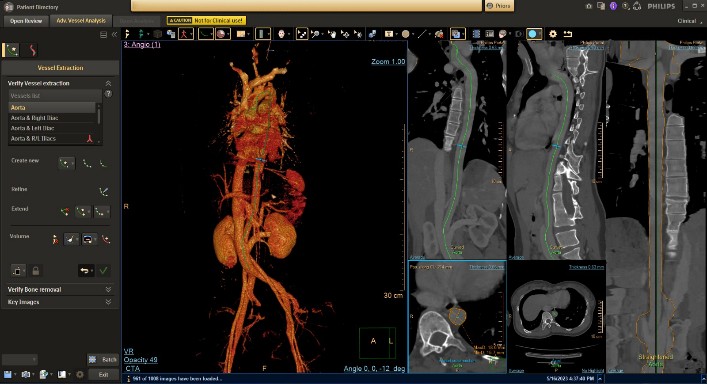Click the Batch button

pos(103,359)
